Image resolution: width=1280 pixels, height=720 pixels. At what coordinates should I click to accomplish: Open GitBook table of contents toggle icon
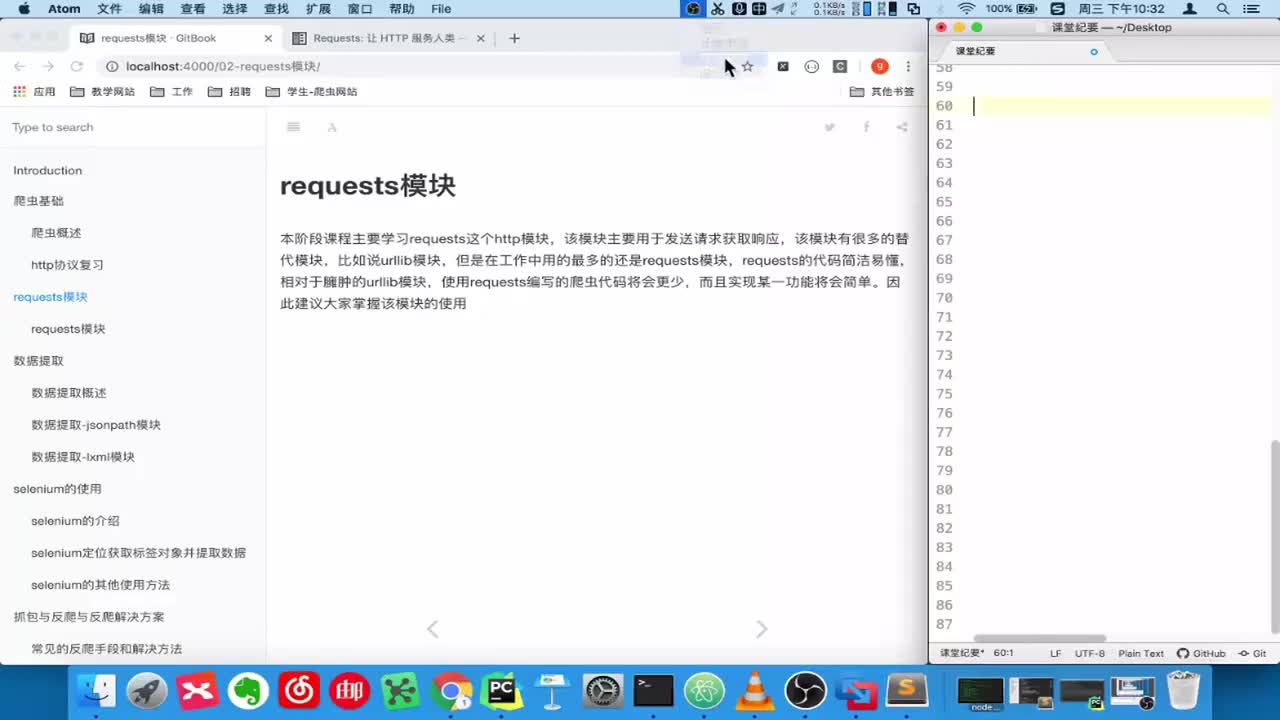pos(293,127)
